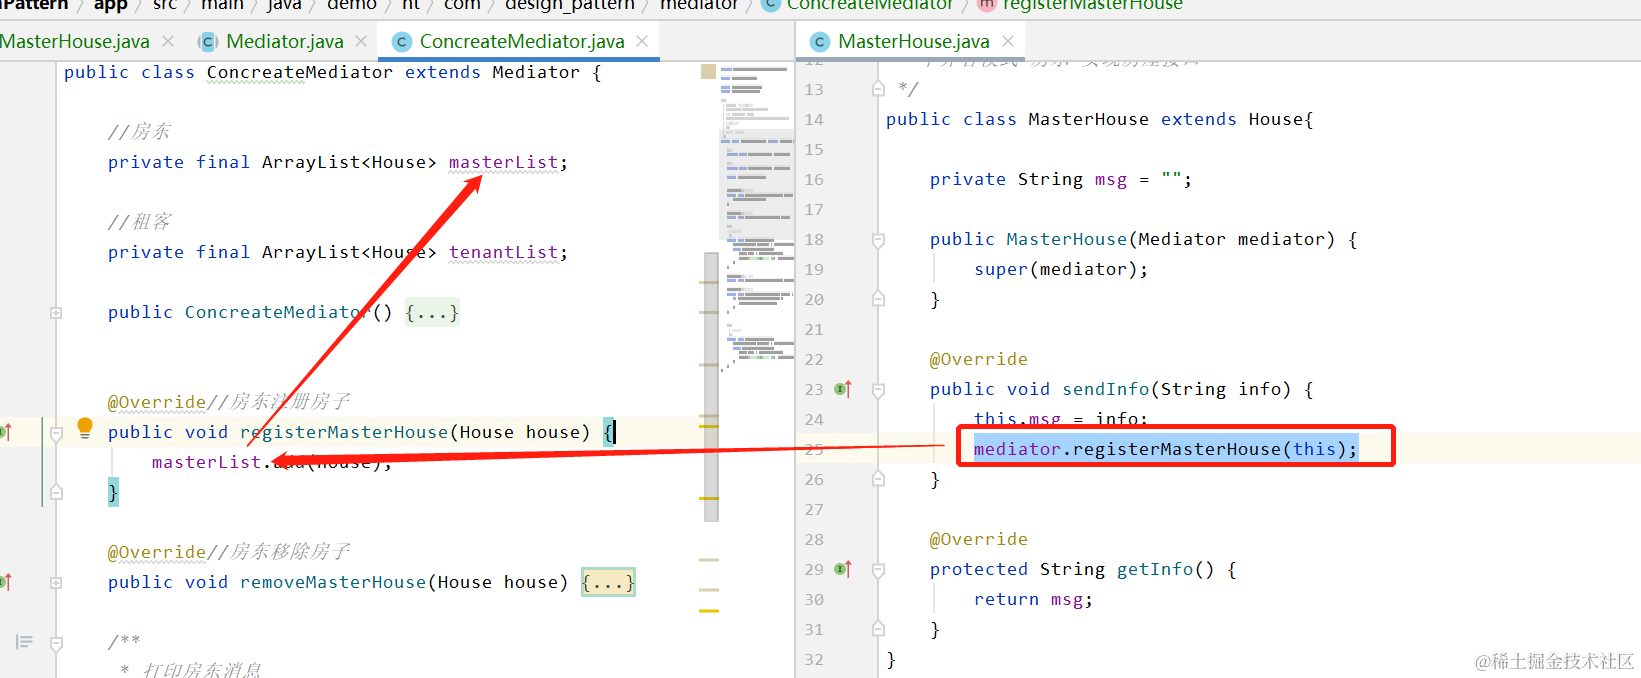Click class icon on Mediator.java tab

[208, 41]
